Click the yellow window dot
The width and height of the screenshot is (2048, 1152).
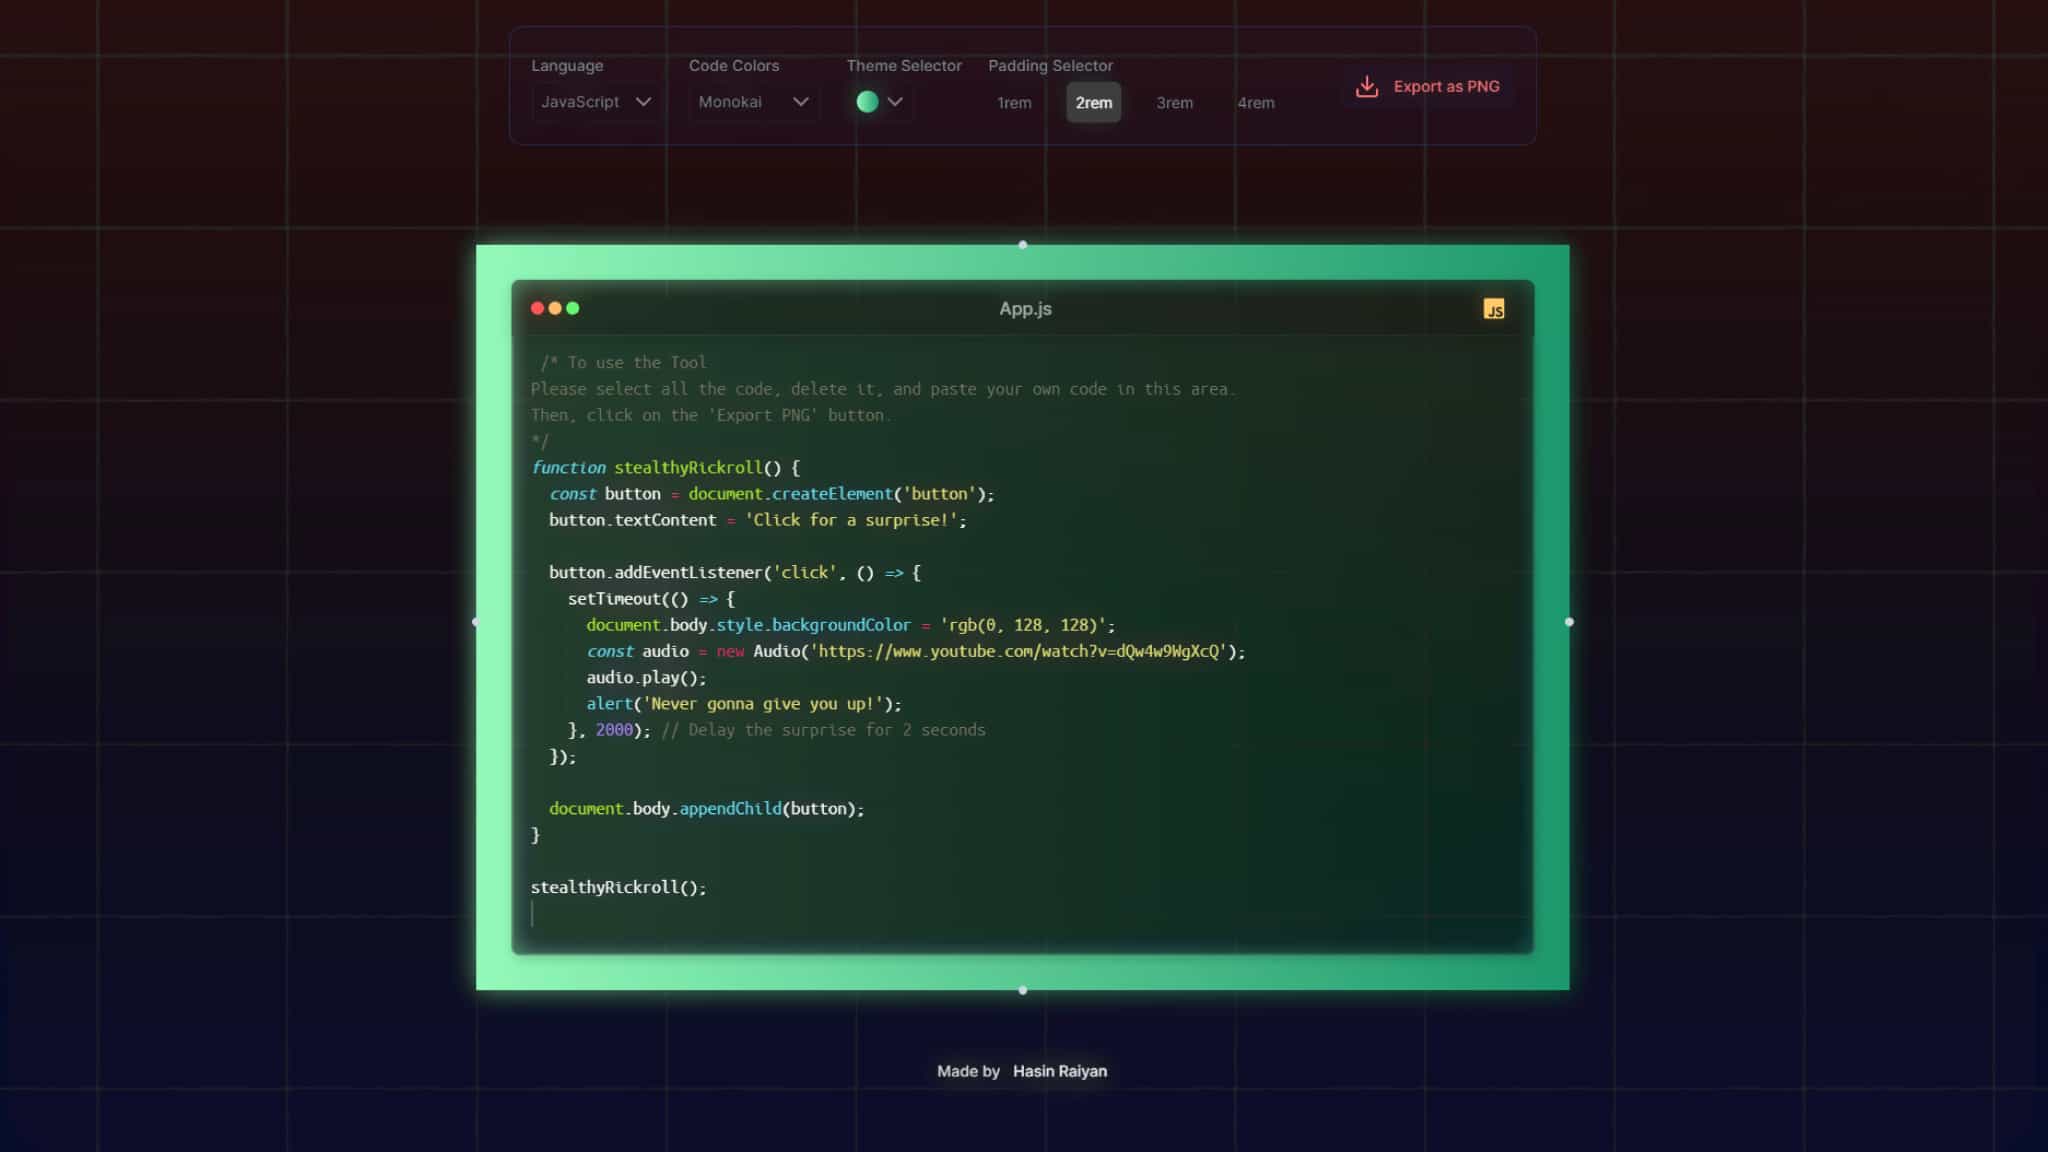pyautogui.click(x=555, y=308)
